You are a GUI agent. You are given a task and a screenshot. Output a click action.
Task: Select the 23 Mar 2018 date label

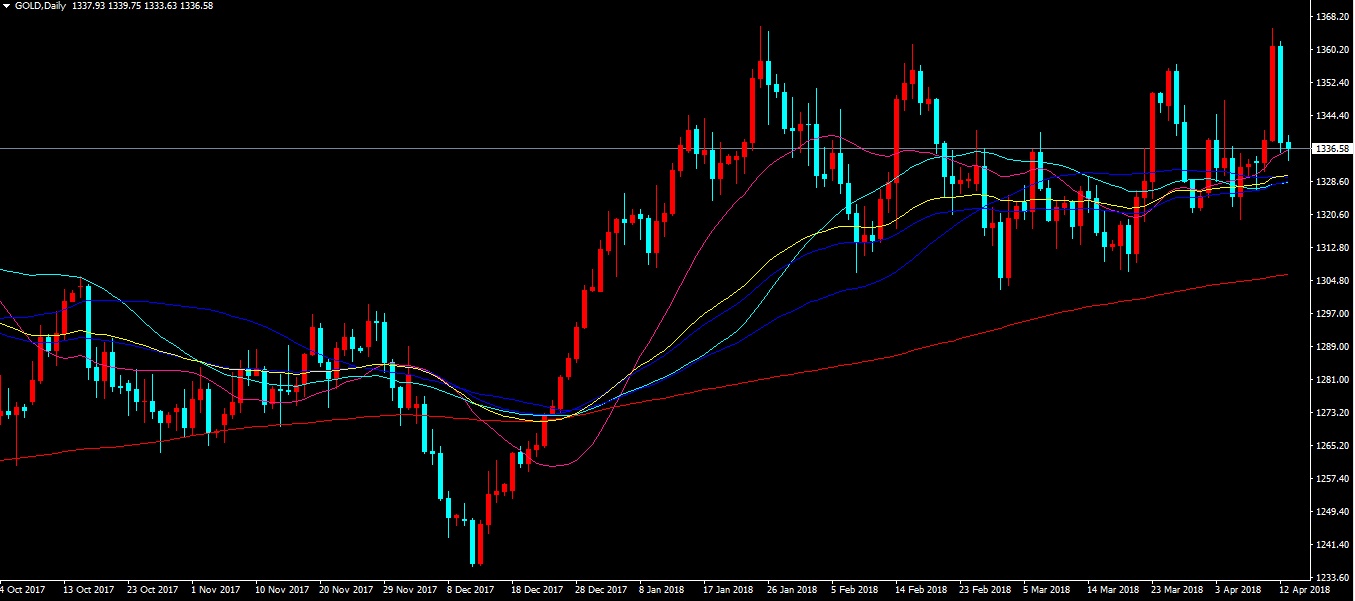tap(1176, 590)
